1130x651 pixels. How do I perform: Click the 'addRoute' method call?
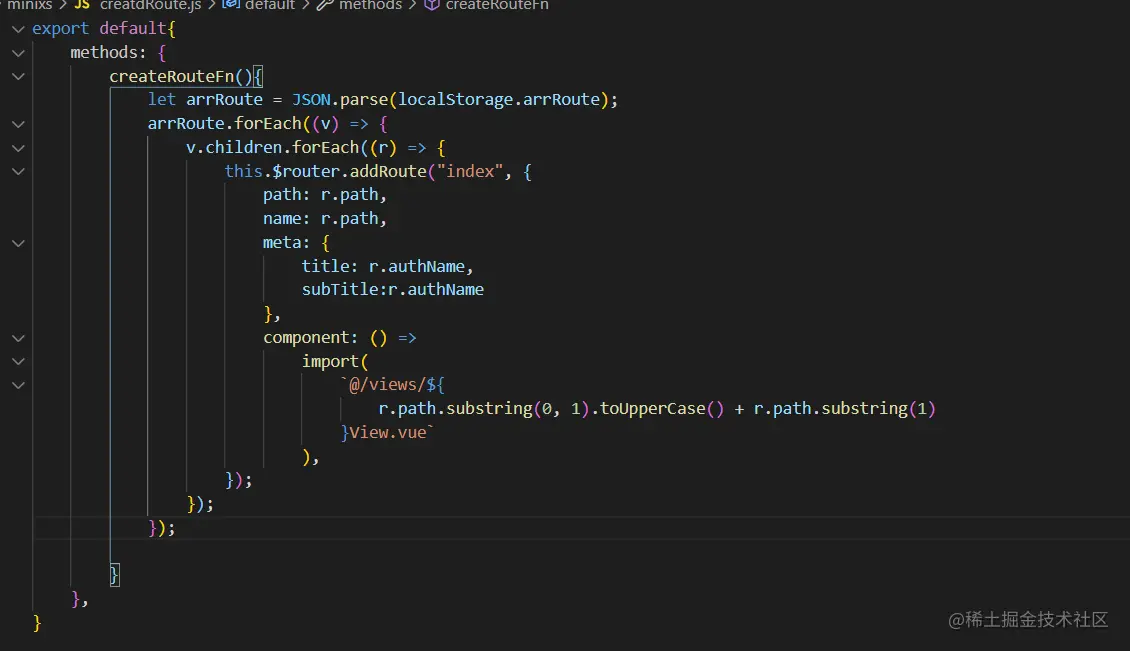pos(388,172)
